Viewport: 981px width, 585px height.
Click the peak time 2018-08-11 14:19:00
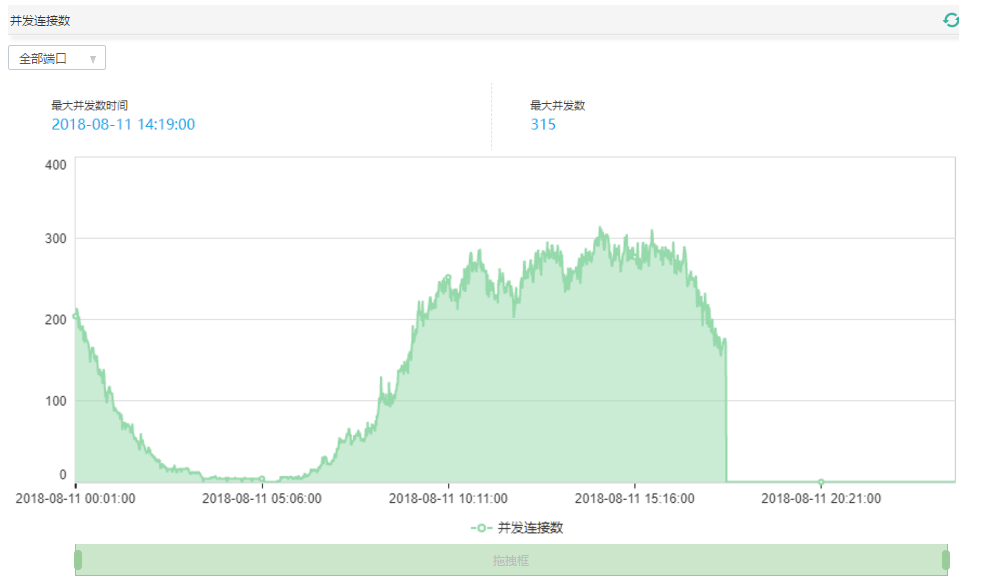tap(123, 125)
